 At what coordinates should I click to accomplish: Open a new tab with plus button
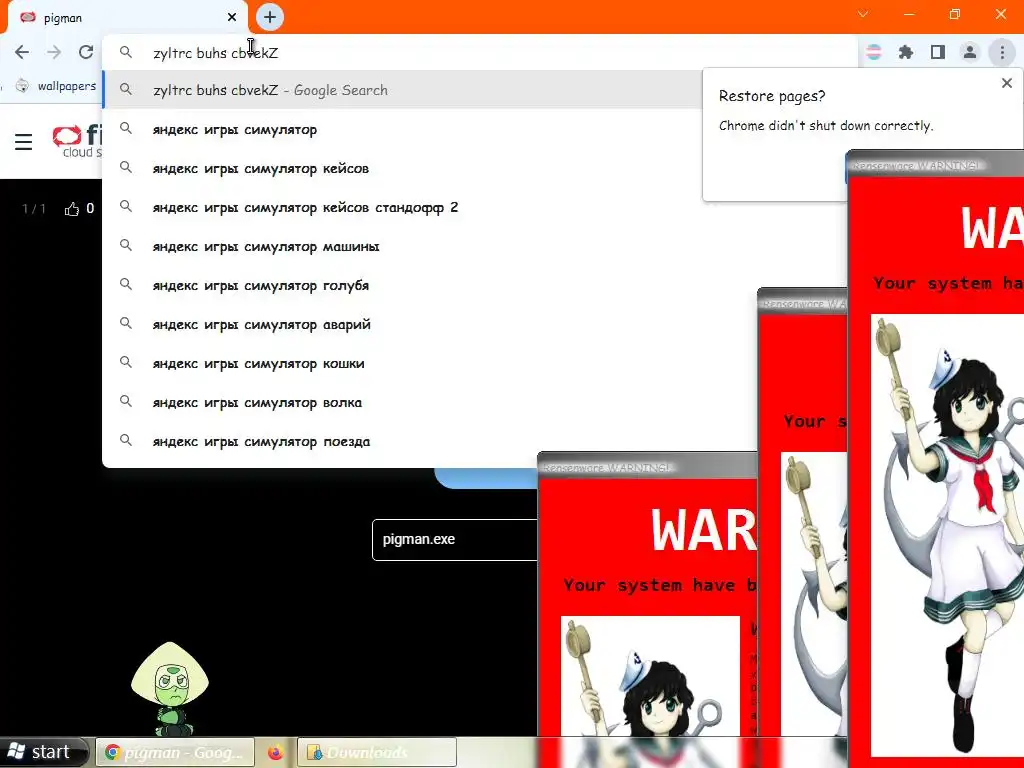point(270,17)
